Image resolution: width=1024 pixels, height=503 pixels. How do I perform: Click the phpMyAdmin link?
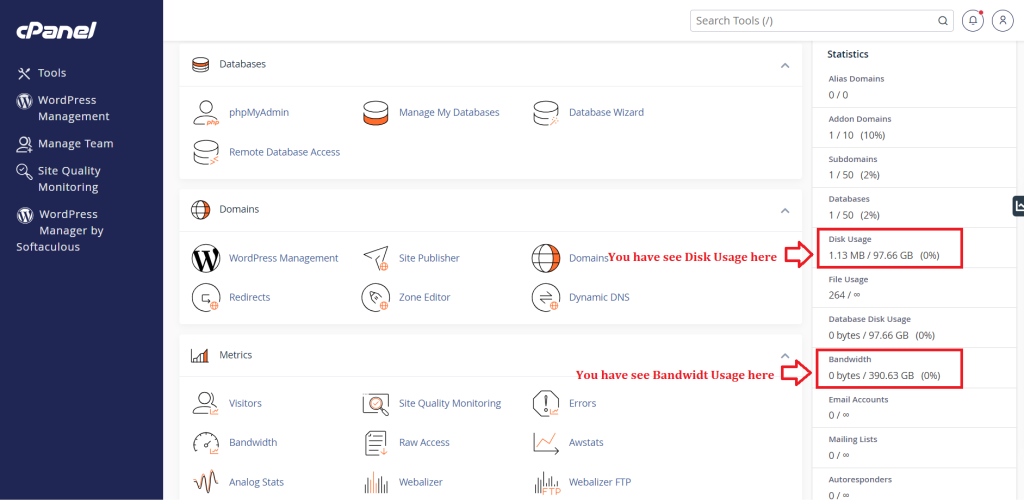[x=259, y=112]
